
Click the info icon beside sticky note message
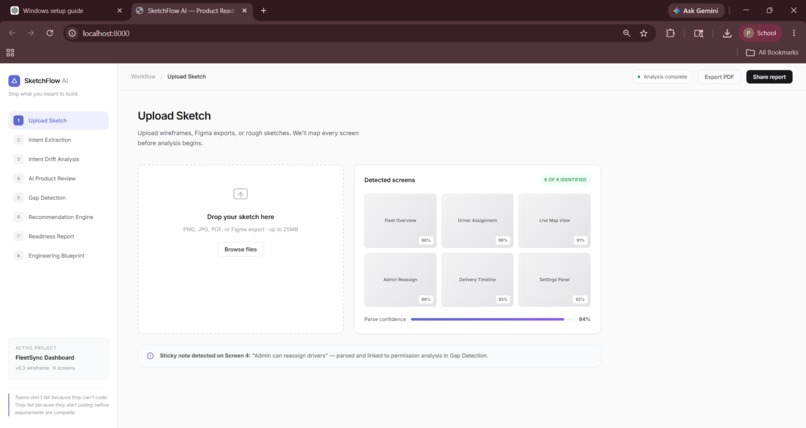150,356
